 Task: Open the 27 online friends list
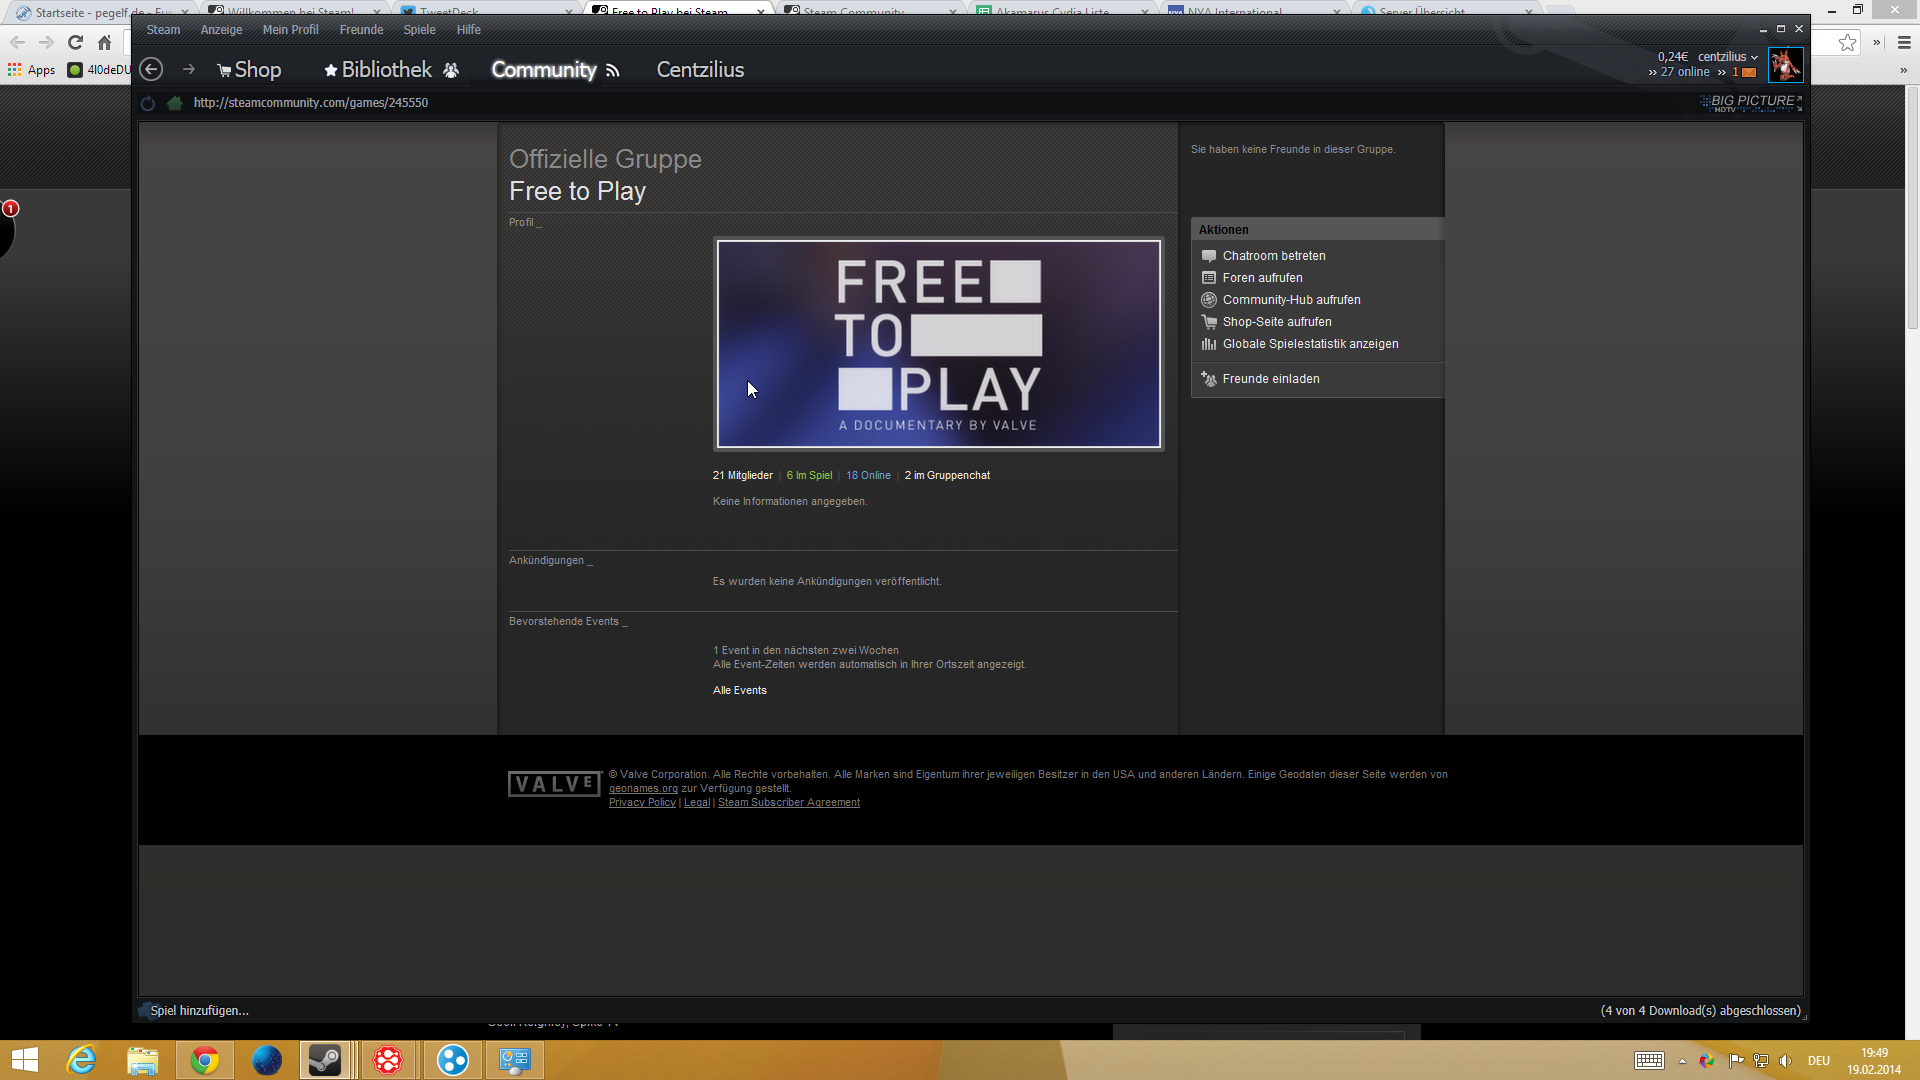coord(1684,72)
